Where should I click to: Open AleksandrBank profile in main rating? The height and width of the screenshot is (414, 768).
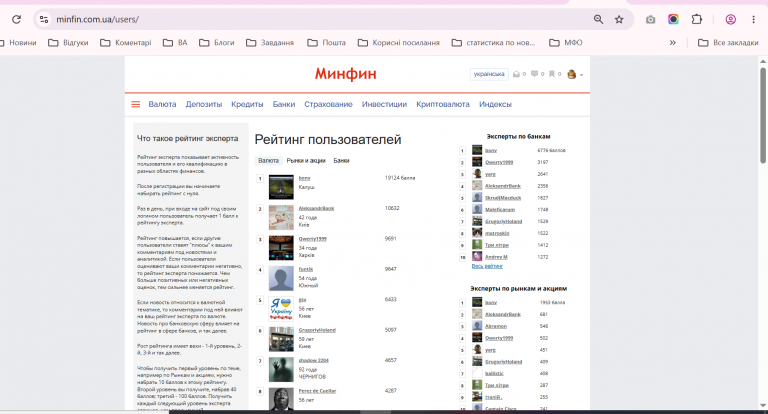pyautogui.click(x=316, y=208)
